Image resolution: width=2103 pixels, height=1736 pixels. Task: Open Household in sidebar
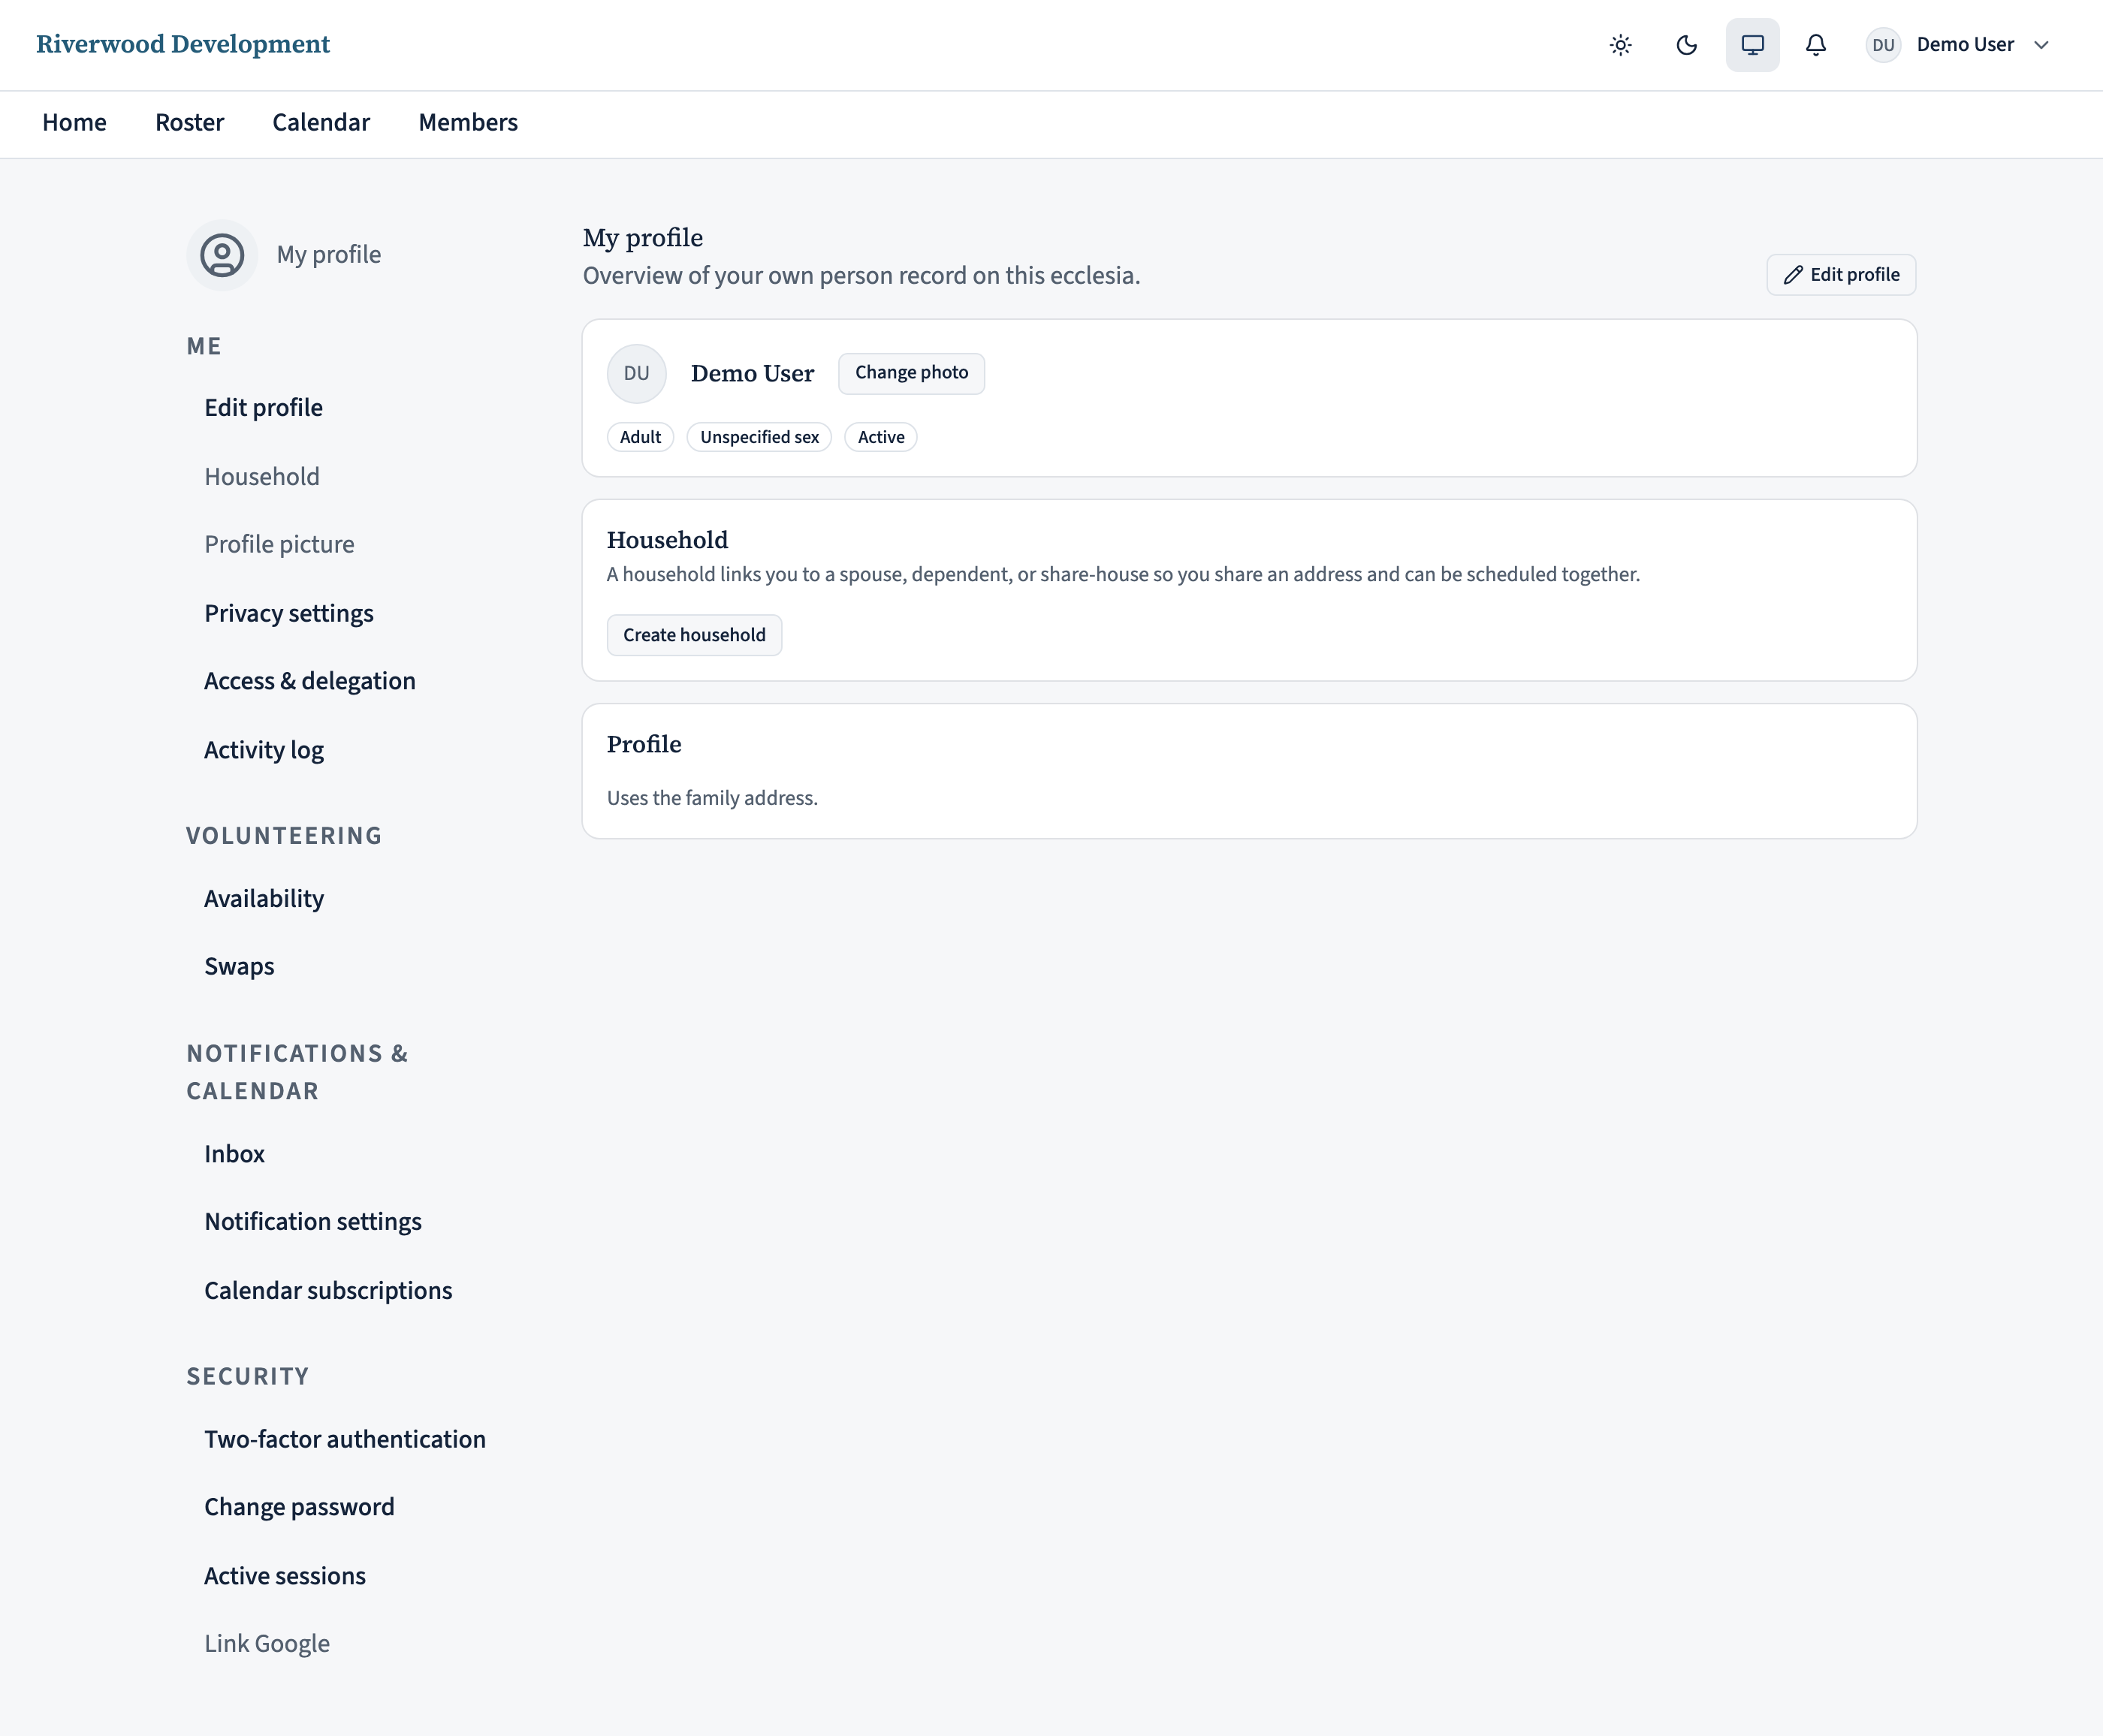coord(262,477)
